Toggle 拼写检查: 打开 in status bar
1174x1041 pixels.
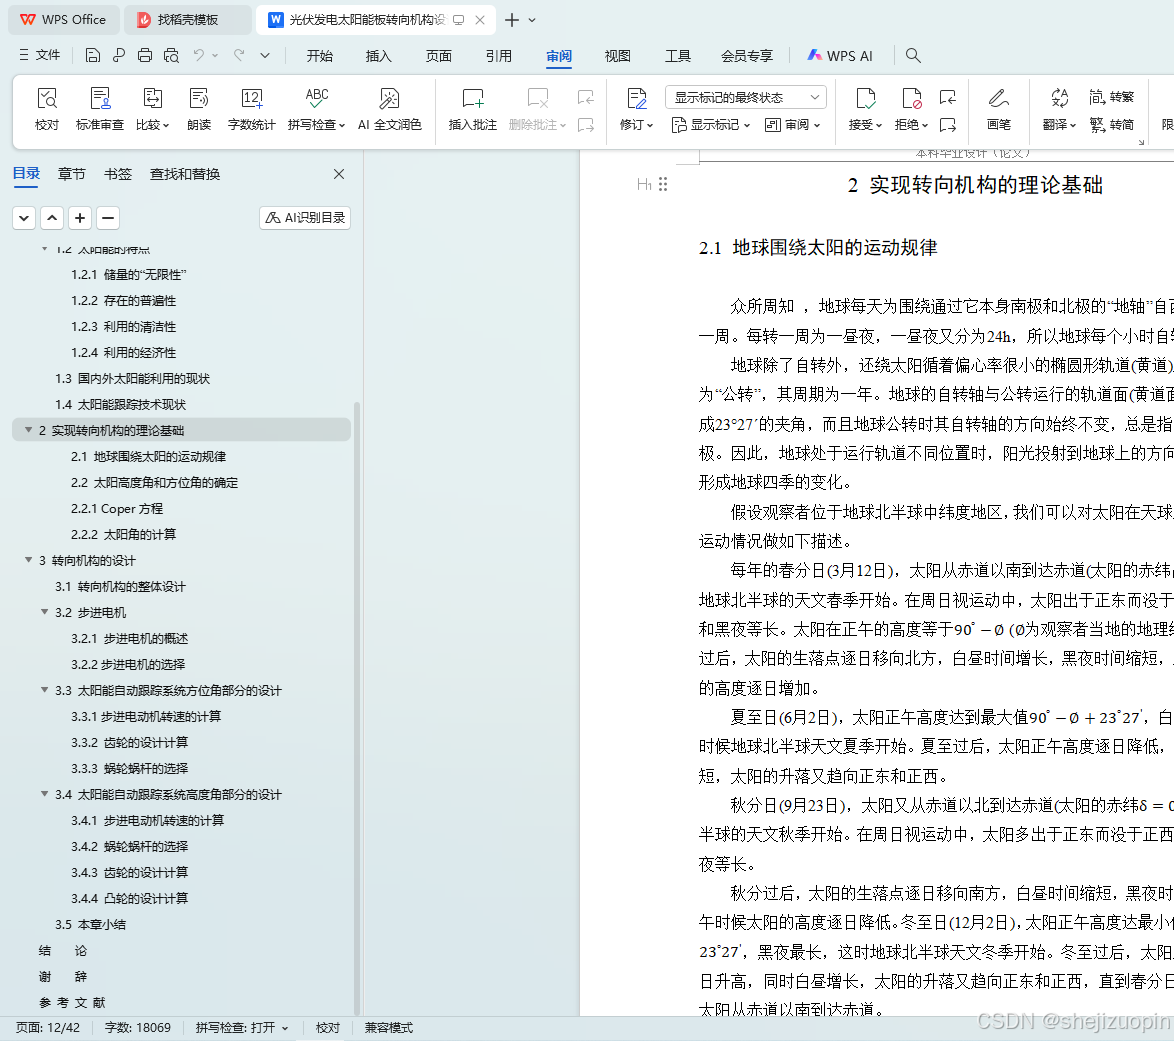(x=241, y=1028)
